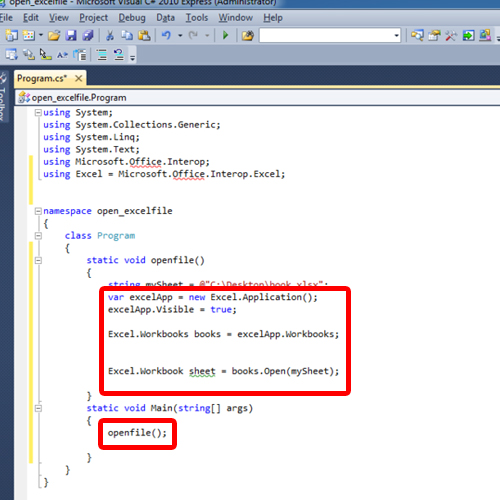Click the 'Excel.Workbooks books' declaration line
500x500 pixels.
click(x=223, y=334)
